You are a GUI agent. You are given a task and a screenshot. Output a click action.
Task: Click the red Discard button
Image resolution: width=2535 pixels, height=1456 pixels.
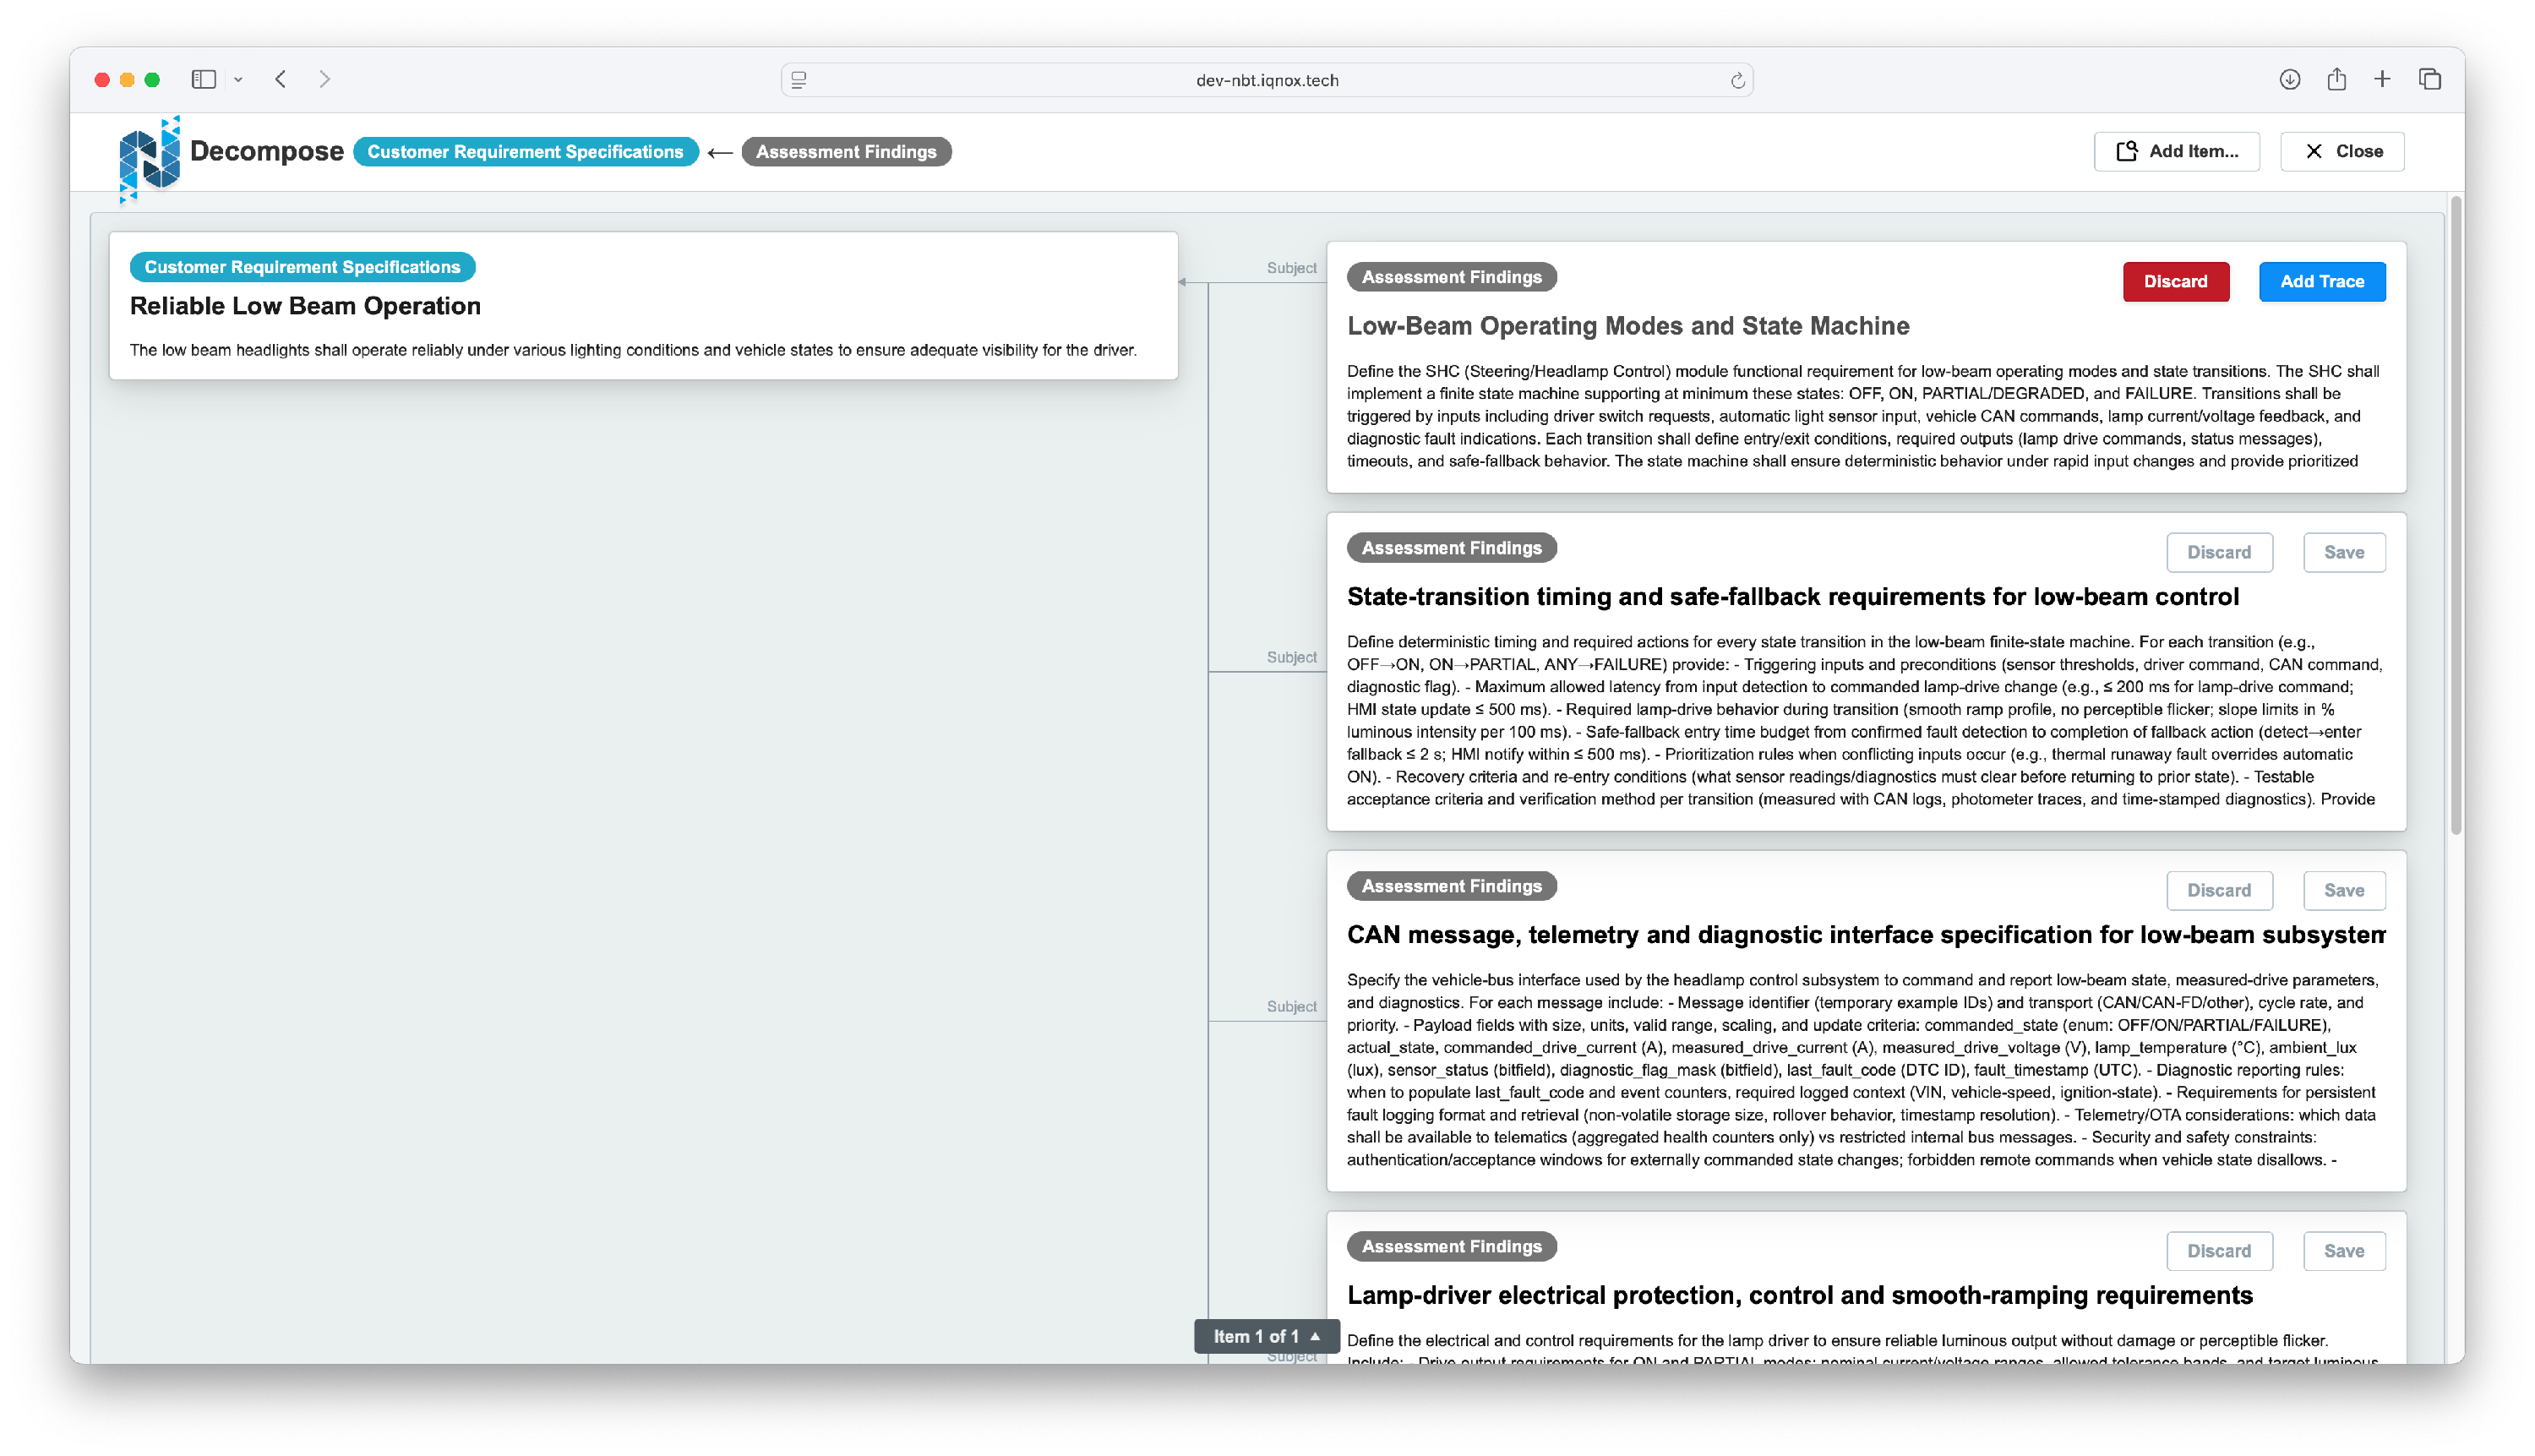click(x=2175, y=281)
